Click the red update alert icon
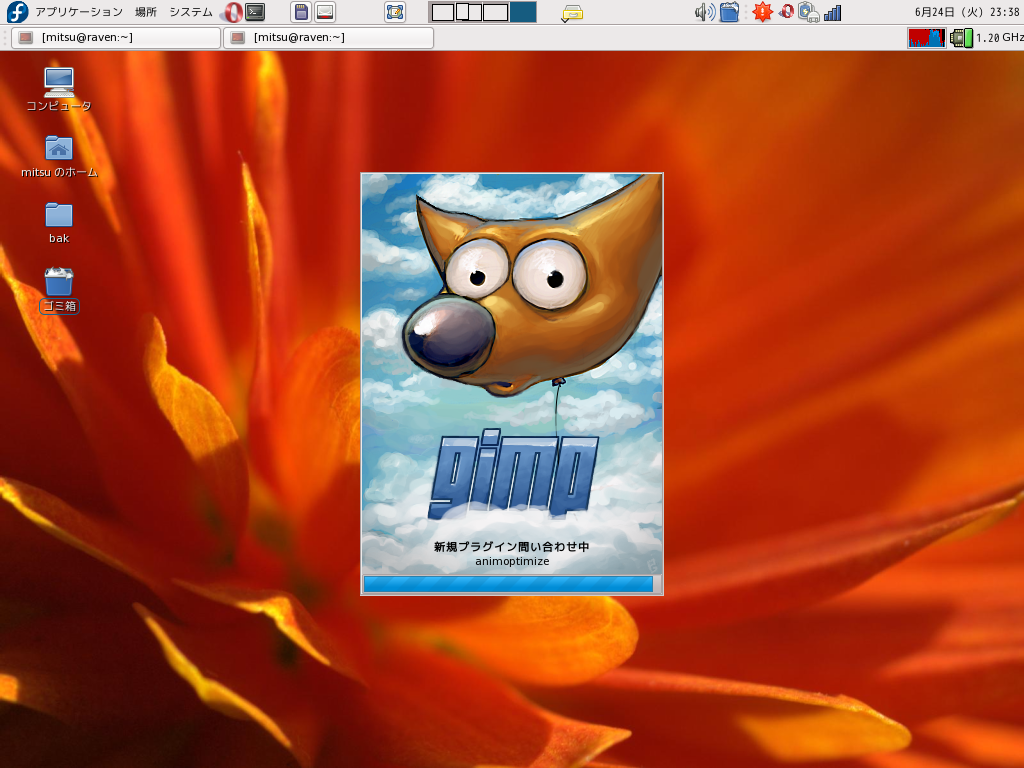The image size is (1024, 768). [x=762, y=12]
